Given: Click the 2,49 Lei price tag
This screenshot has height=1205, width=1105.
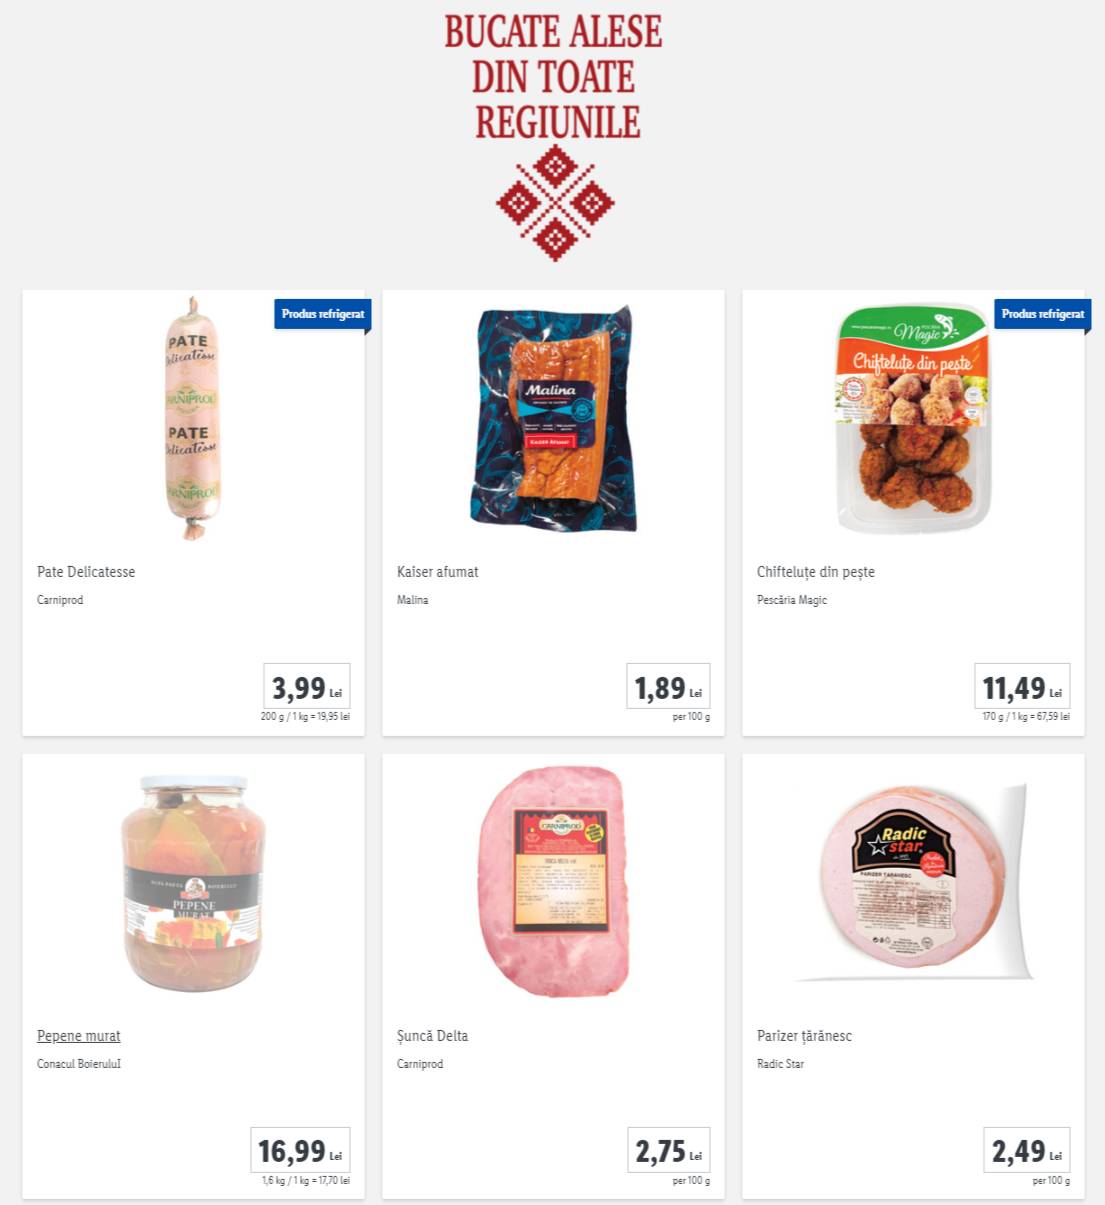Looking at the screenshot, I should [x=1026, y=1150].
